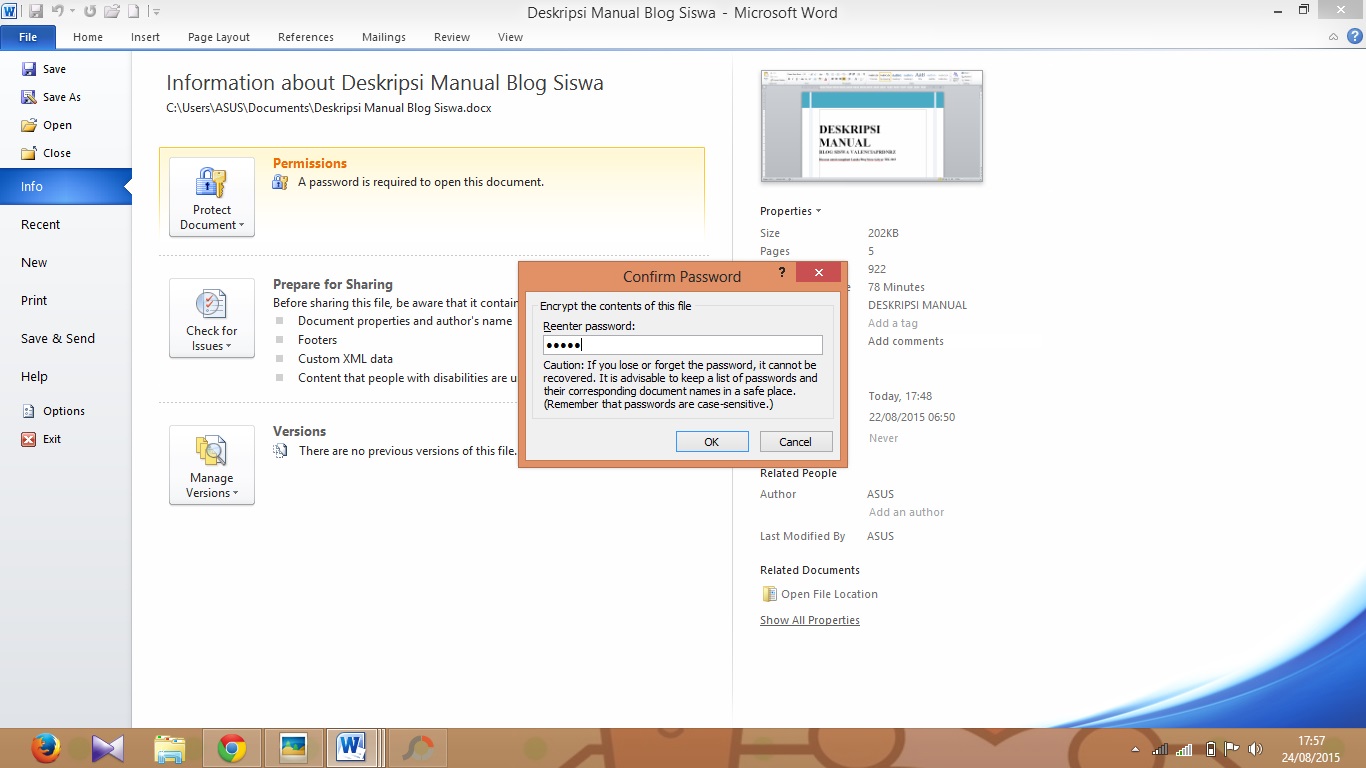Screen dimensions: 1366x768
Task: Click Add a tag field
Action: coord(893,323)
